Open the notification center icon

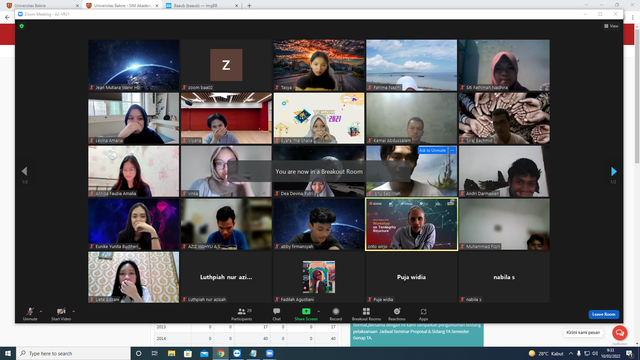pyautogui.click(x=629, y=353)
